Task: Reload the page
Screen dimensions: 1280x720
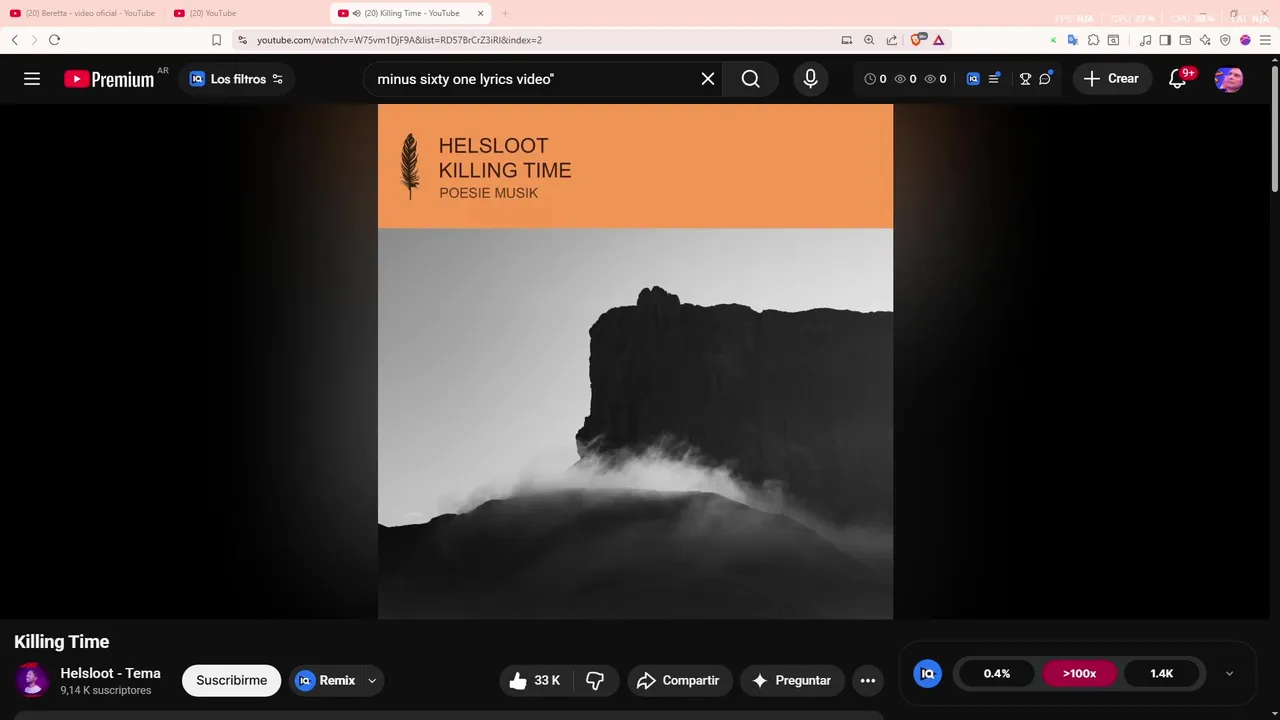Action: pos(54,40)
